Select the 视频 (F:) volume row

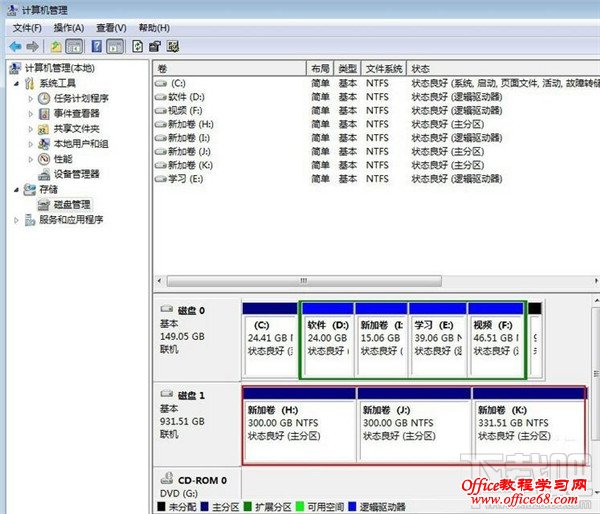(377, 111)
